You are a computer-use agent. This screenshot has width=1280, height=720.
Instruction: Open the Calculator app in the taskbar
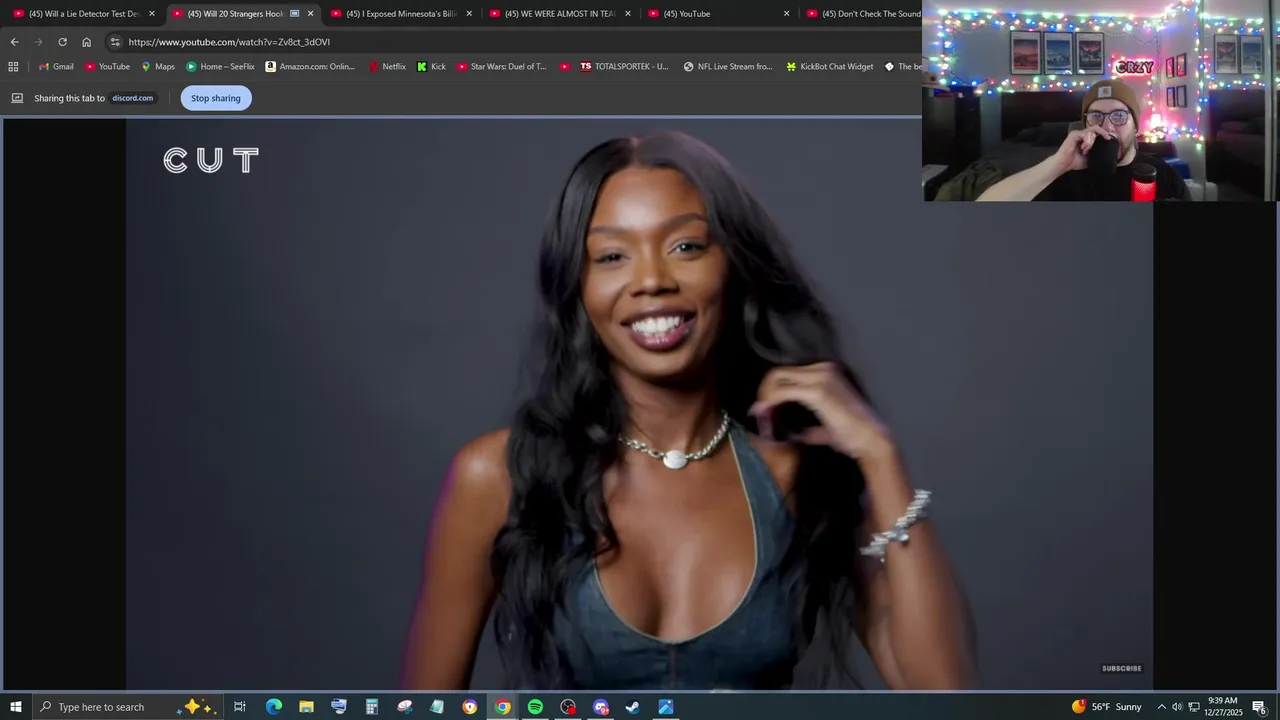372,707
